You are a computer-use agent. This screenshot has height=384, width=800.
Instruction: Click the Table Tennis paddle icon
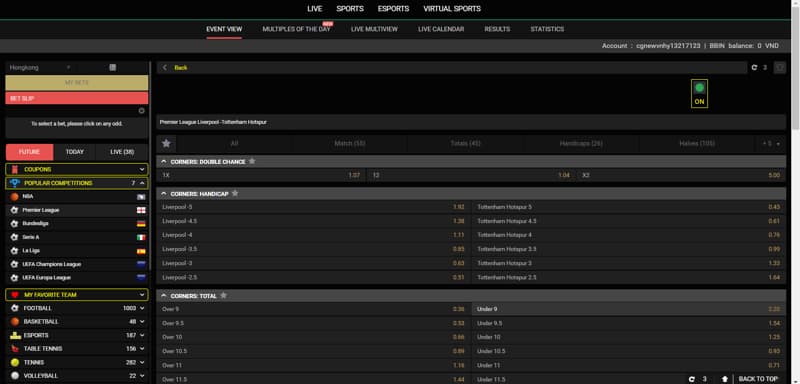click(14, 349)
